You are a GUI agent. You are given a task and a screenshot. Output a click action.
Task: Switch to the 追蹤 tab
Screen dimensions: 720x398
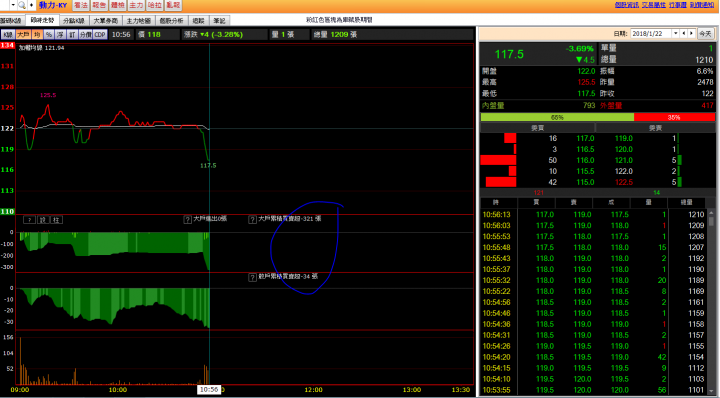[x=198, y=21]
